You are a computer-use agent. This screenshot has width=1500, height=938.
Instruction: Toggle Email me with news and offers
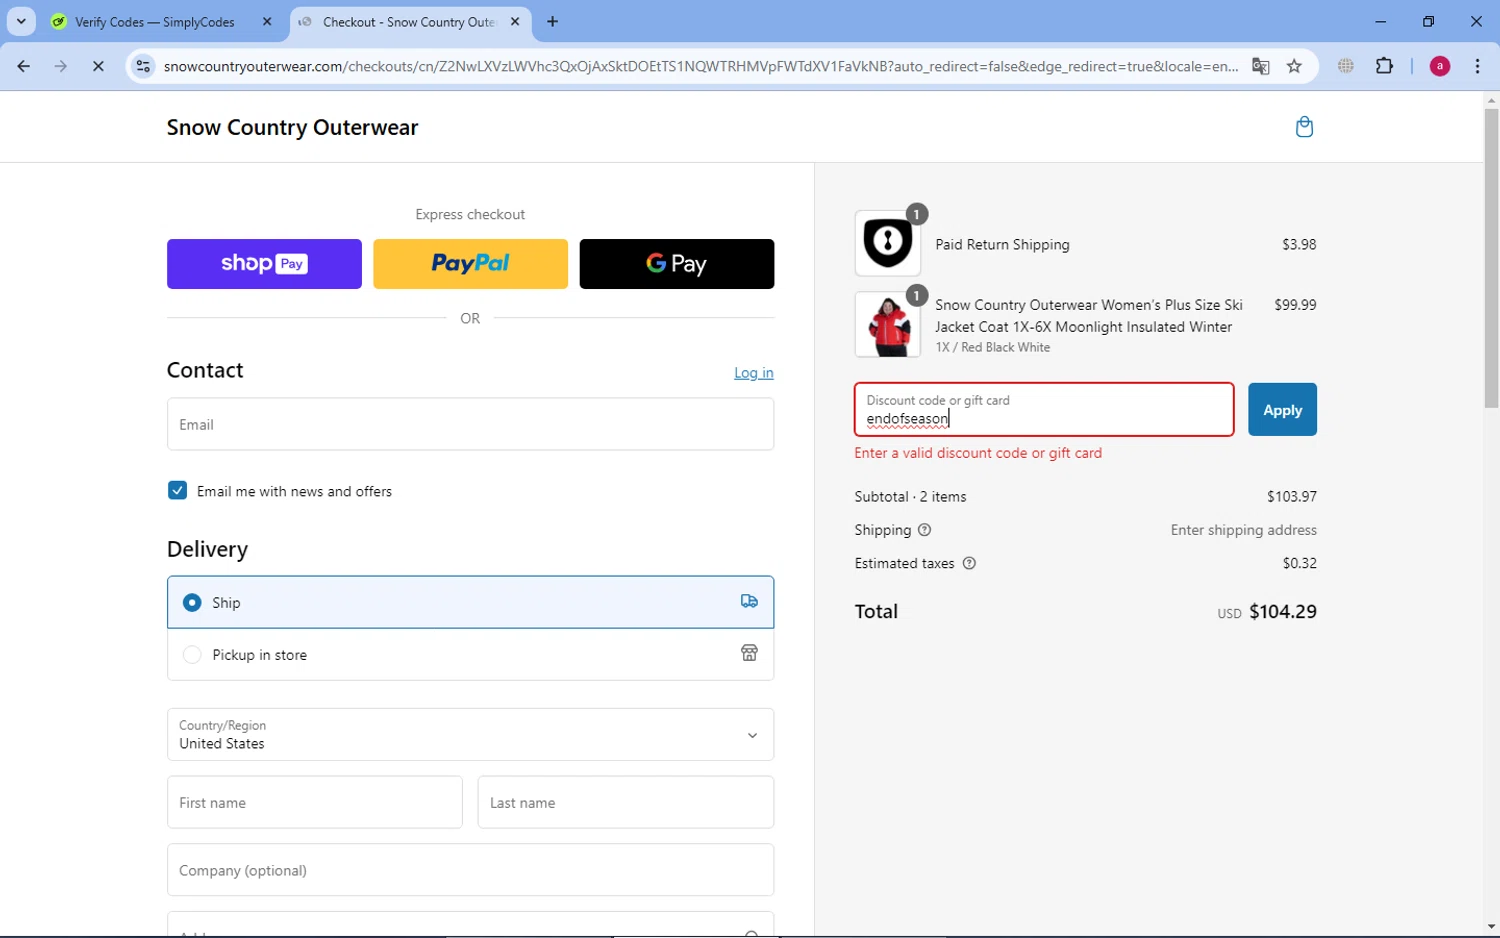pyautogui.click(x=177, y=490)
